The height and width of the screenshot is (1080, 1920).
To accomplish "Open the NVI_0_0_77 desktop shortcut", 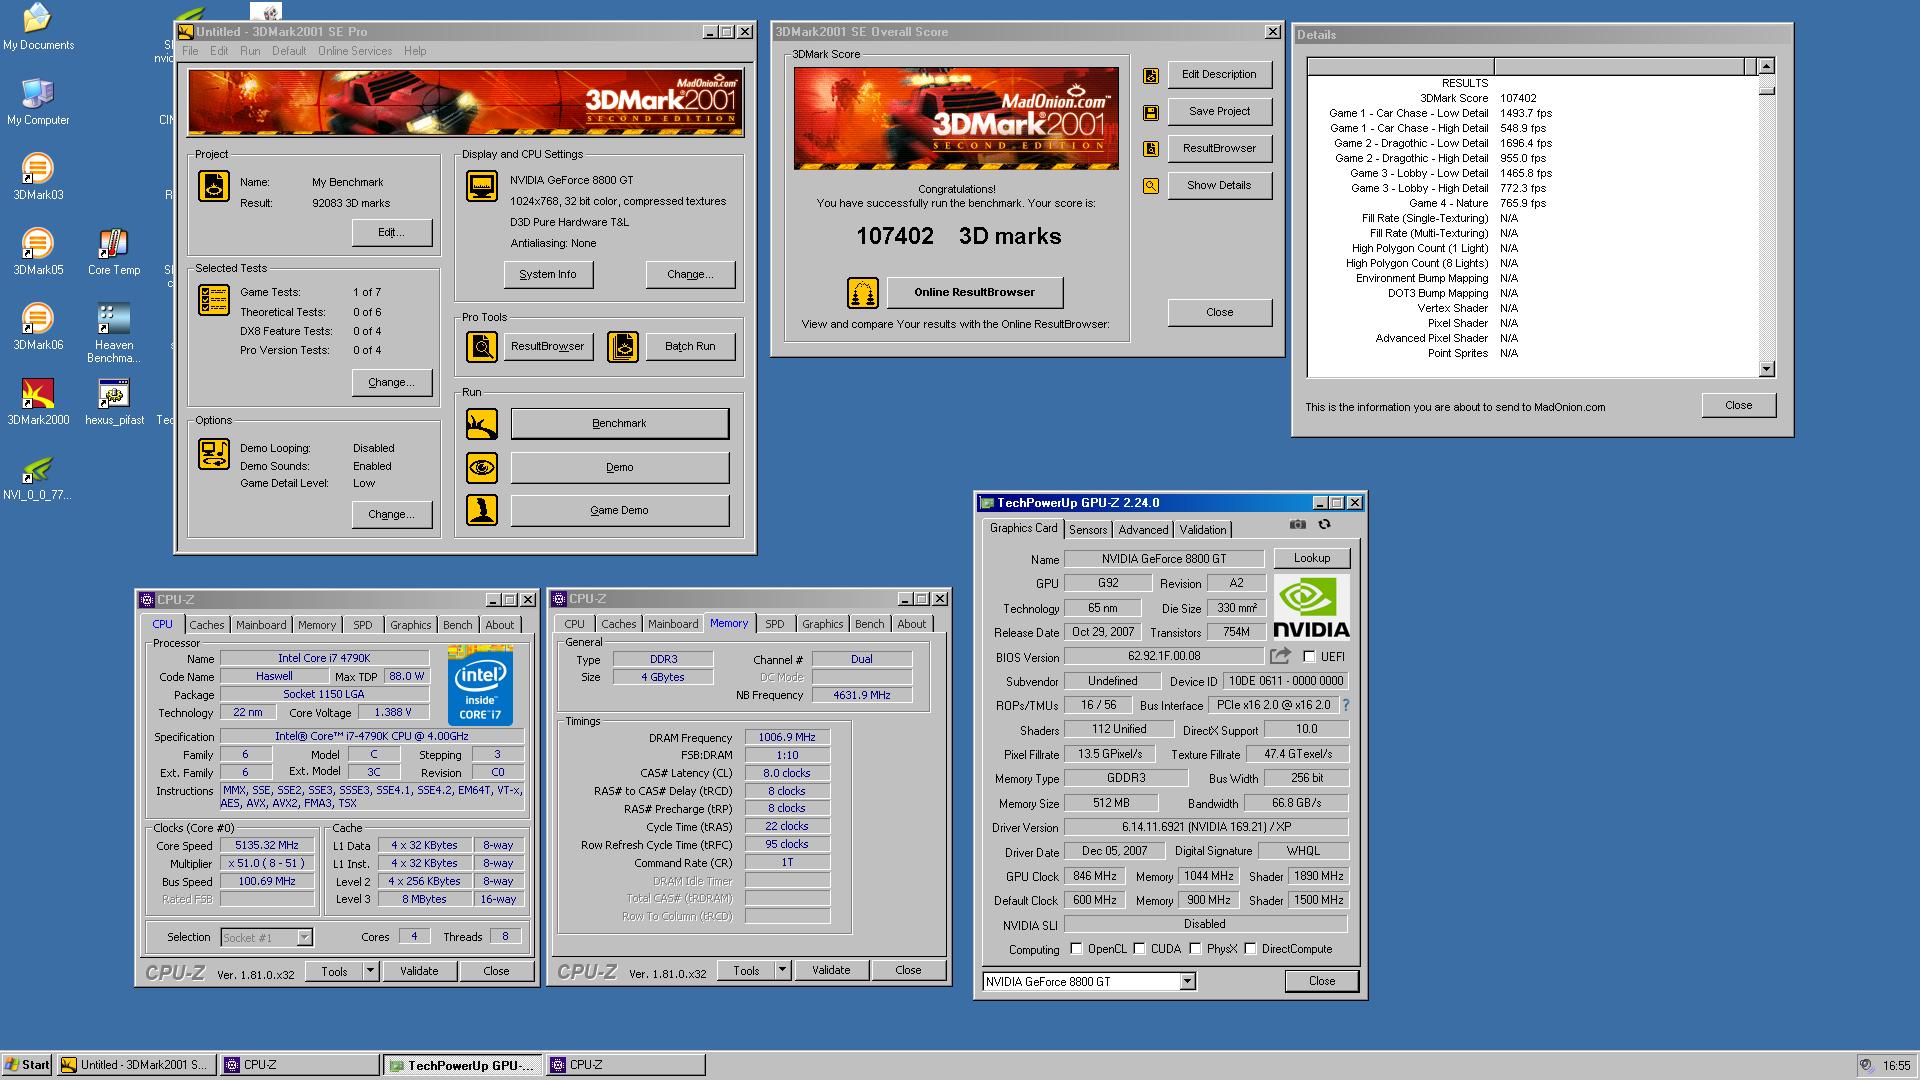I will pyautogui.click(x=38, y=477).
